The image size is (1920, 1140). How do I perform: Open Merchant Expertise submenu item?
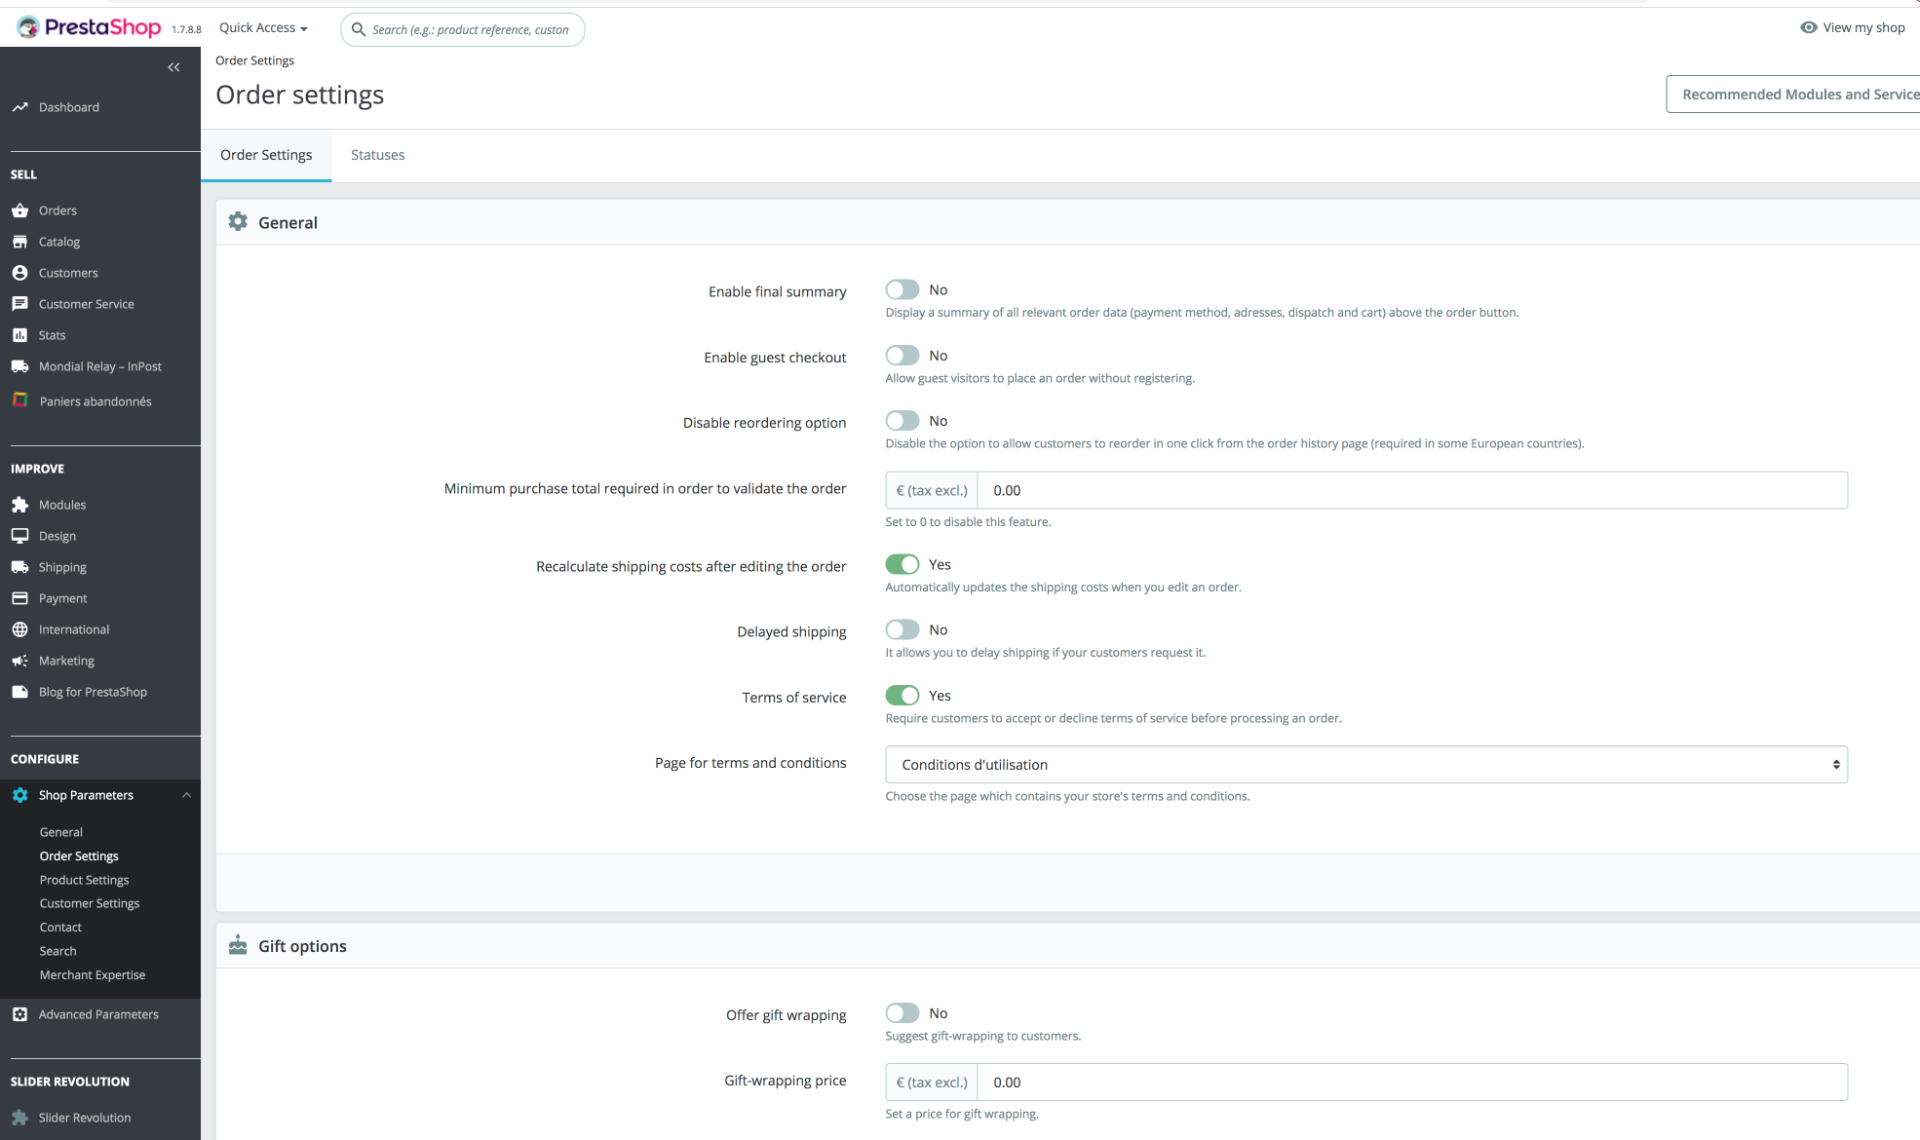pyautogui.click(x=92, y=975)
